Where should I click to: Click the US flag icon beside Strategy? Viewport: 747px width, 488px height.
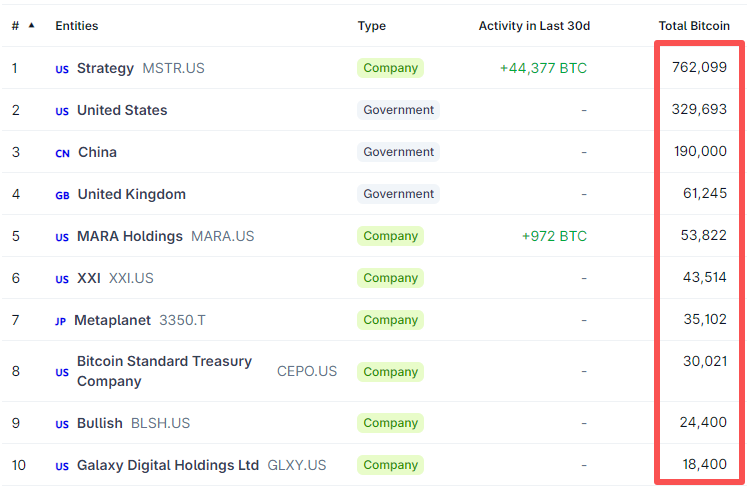click(x=62, y=69)
